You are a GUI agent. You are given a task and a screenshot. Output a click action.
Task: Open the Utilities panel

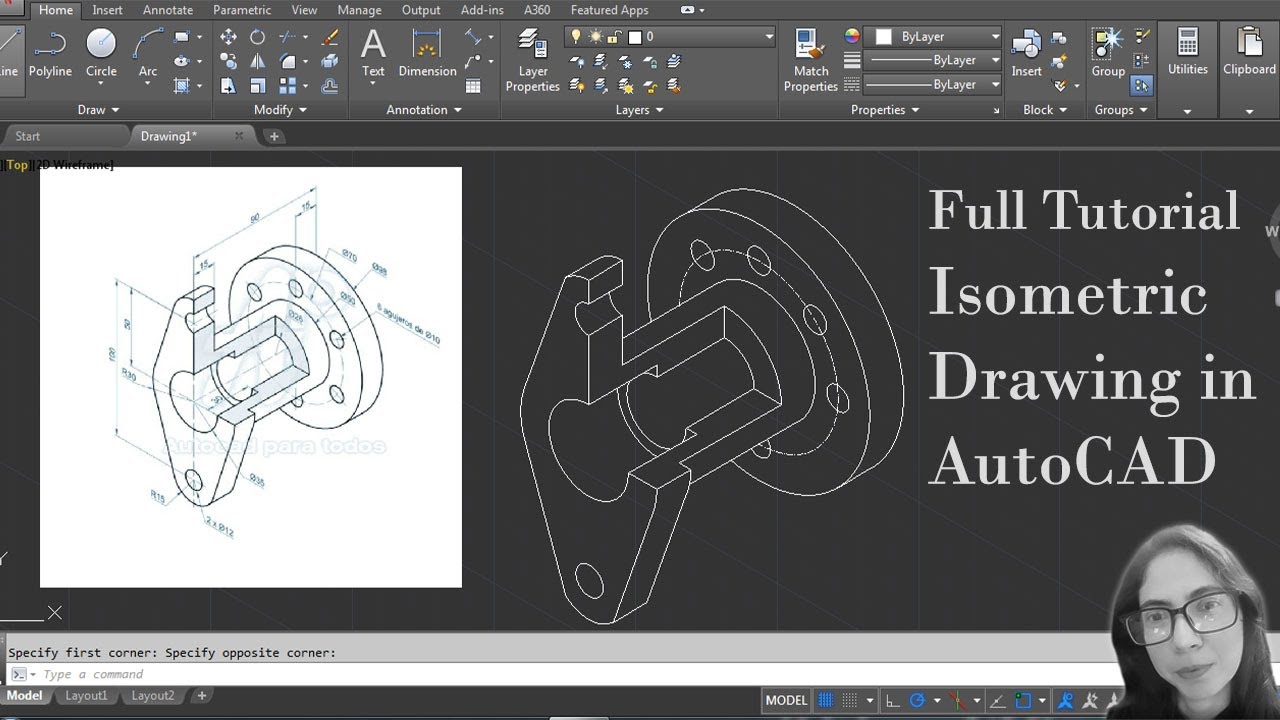point(1187,68)
